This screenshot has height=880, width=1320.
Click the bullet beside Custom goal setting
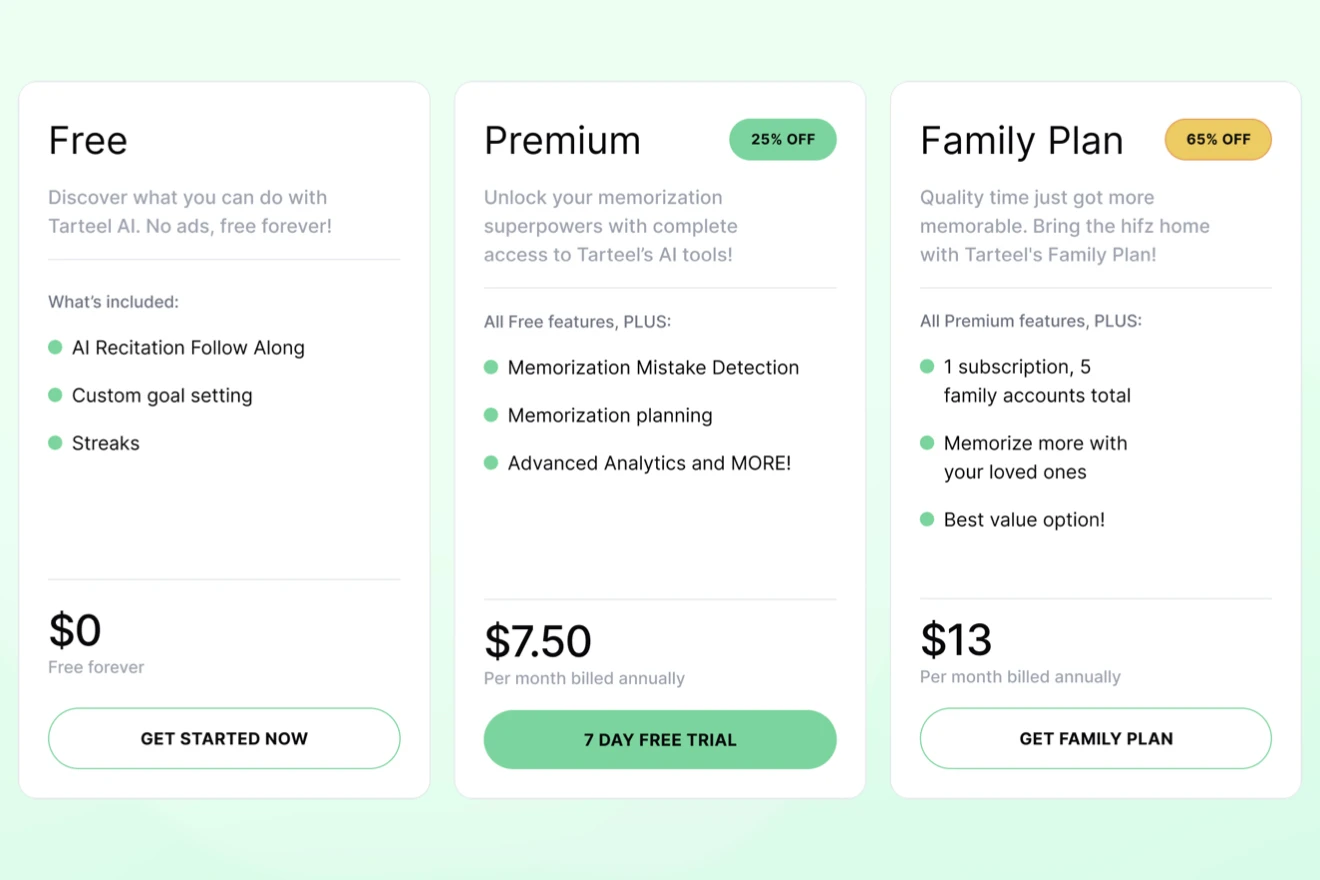tap(55, 395)
